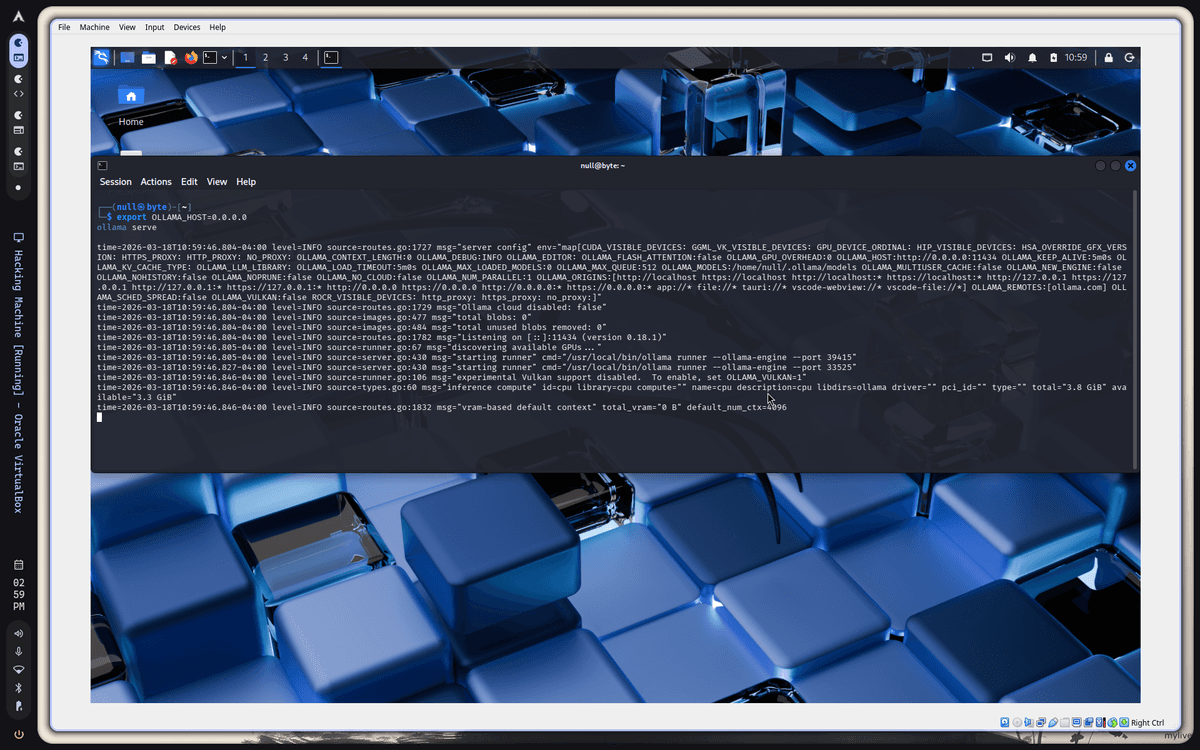Open the Home folder desktop icon

tap(131, 104)
